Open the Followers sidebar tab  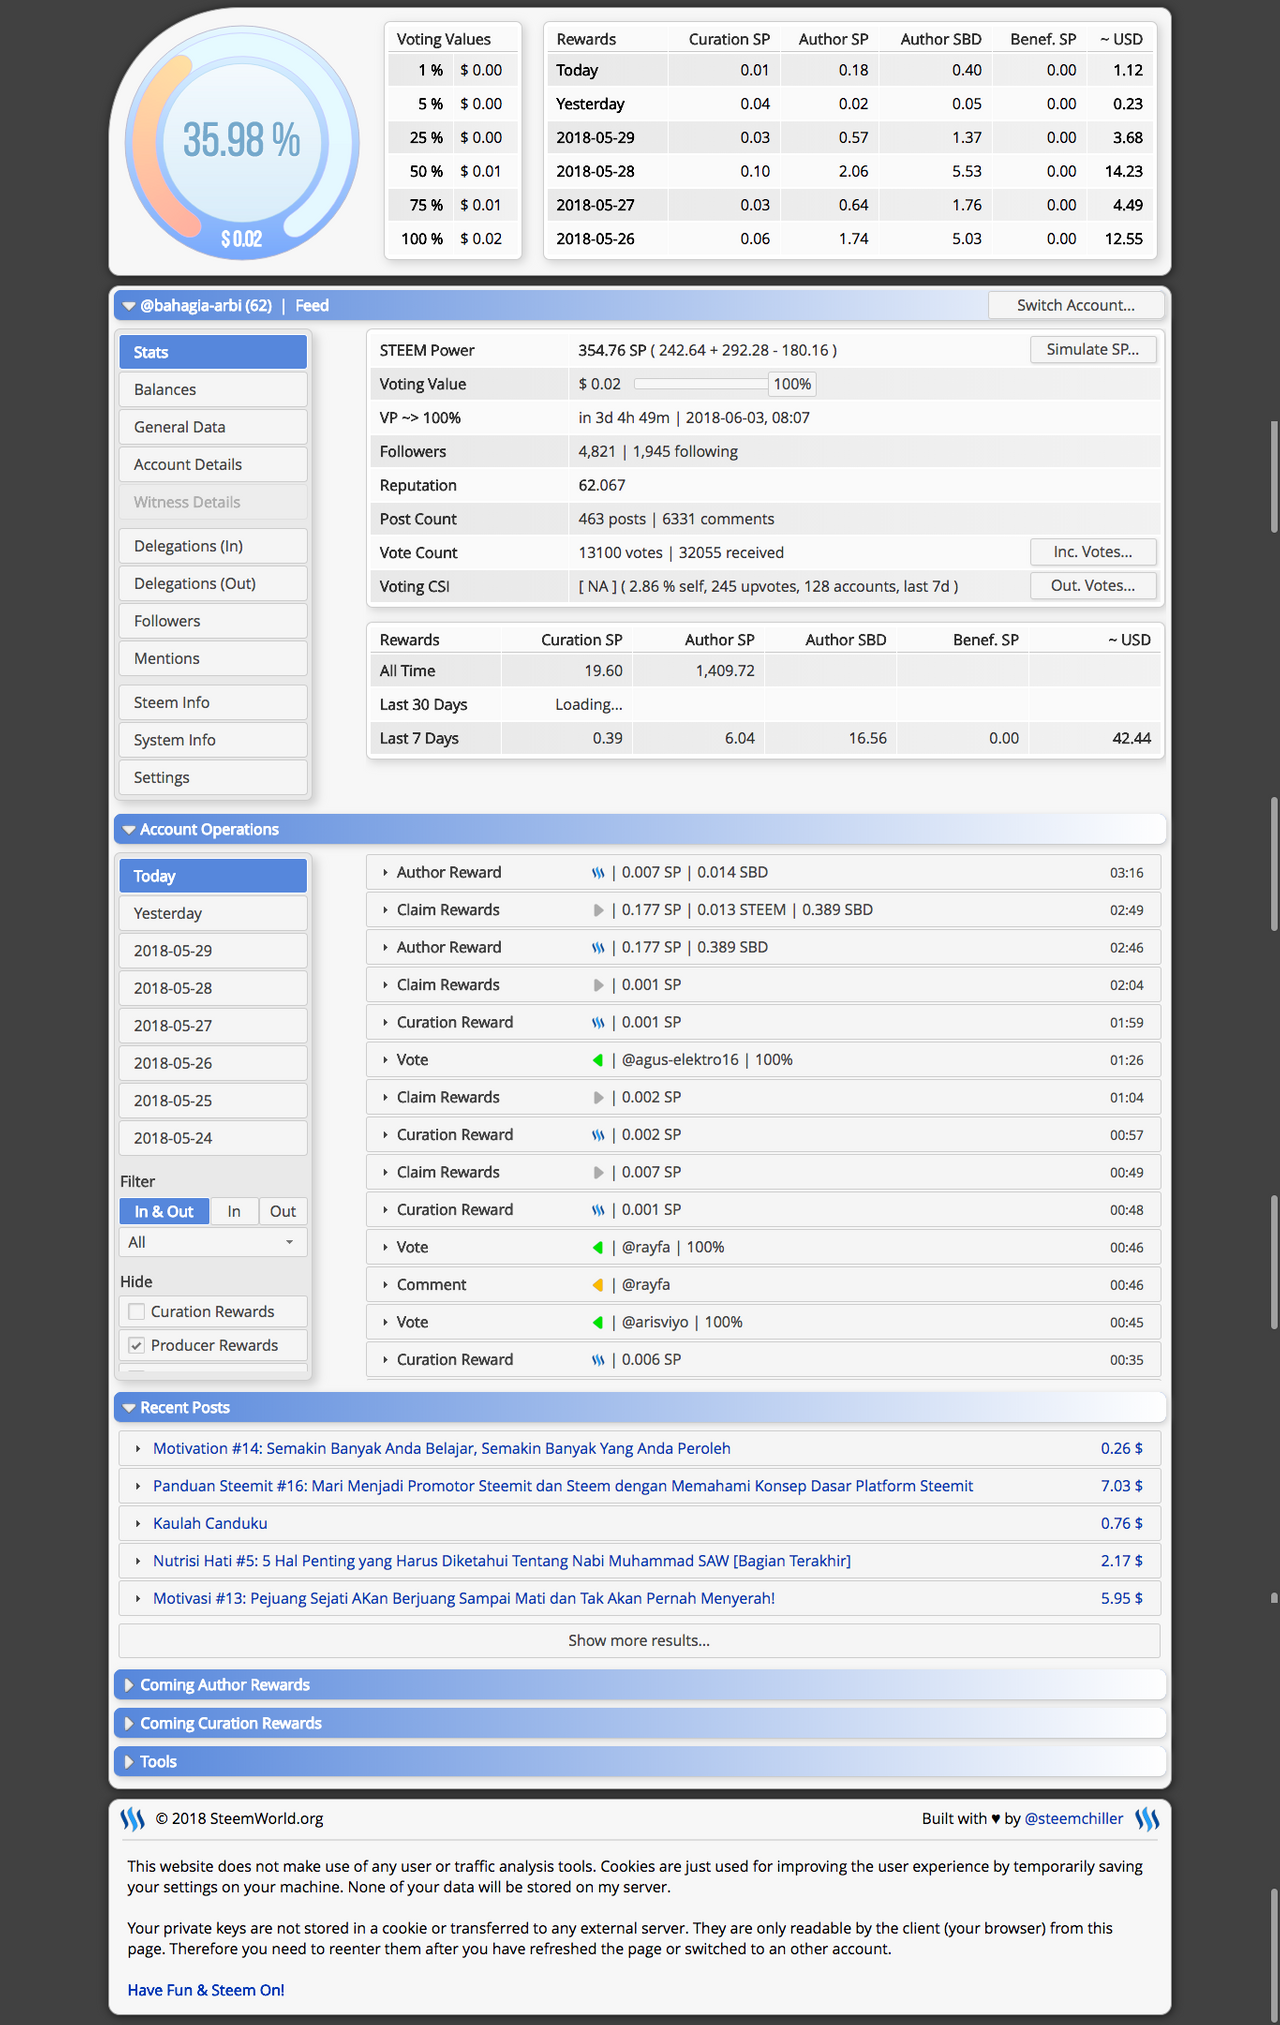point(213,621)
